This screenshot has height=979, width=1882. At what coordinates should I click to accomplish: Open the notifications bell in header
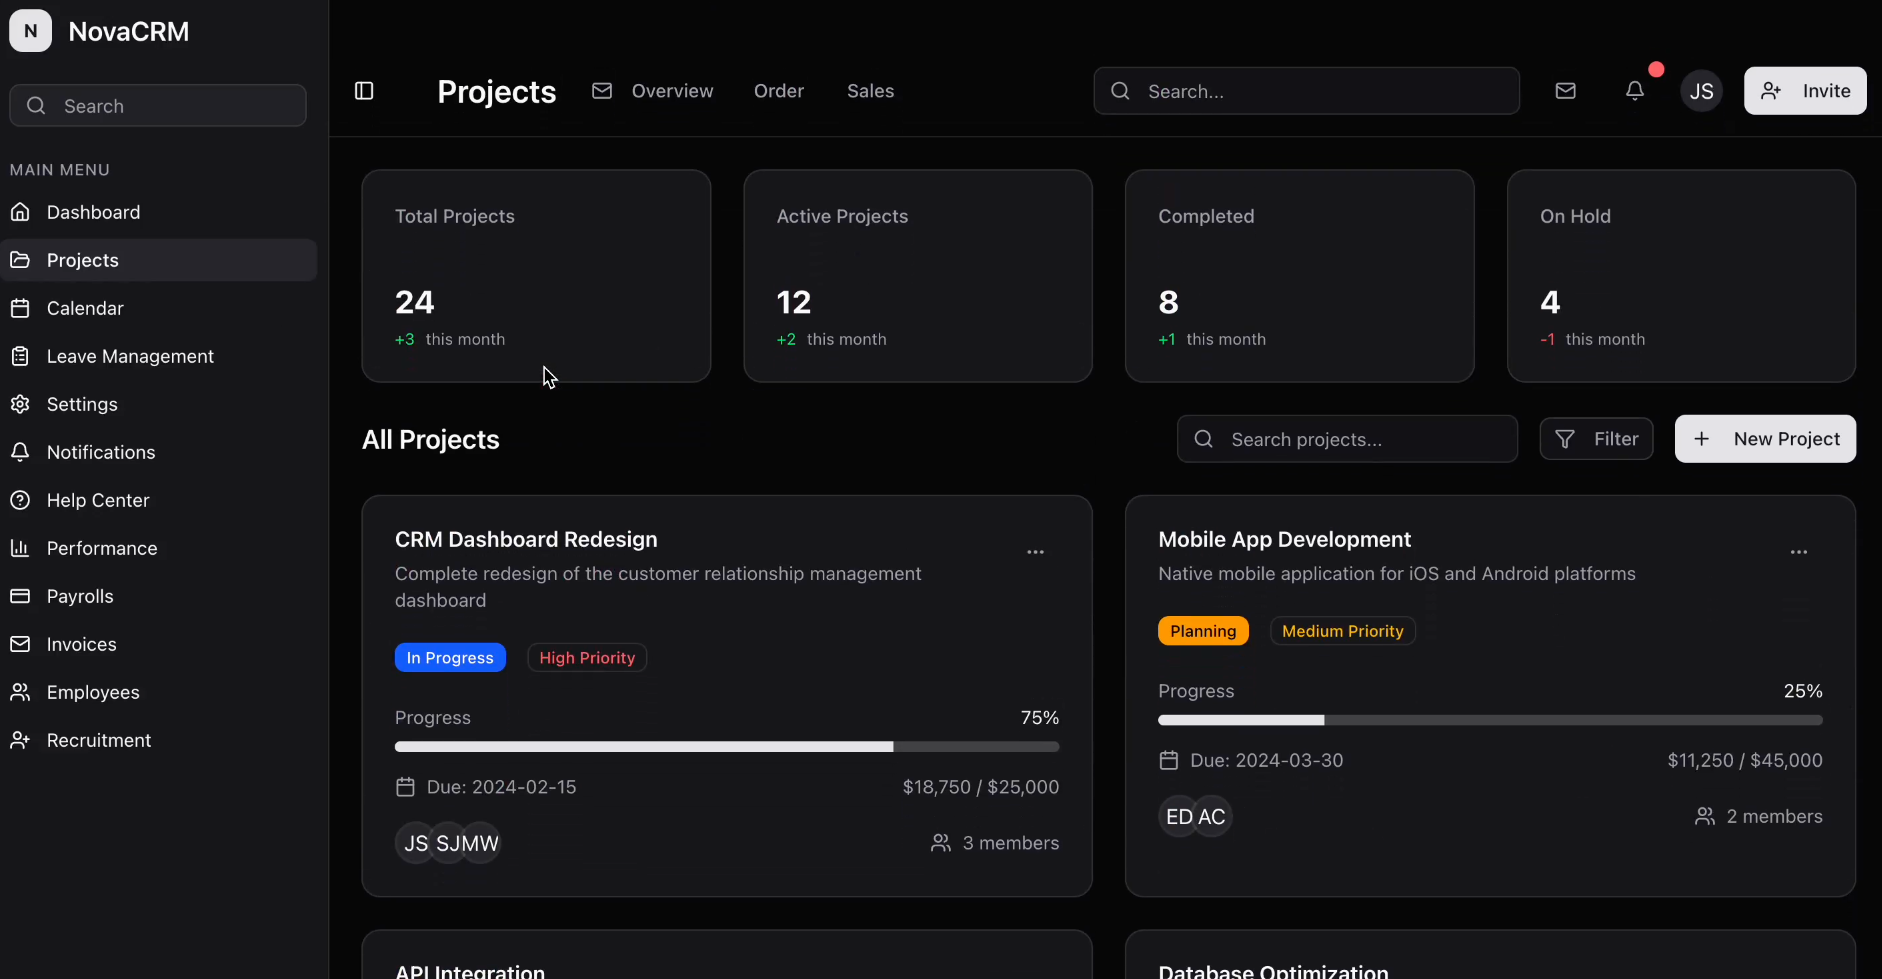(1635, 91)
